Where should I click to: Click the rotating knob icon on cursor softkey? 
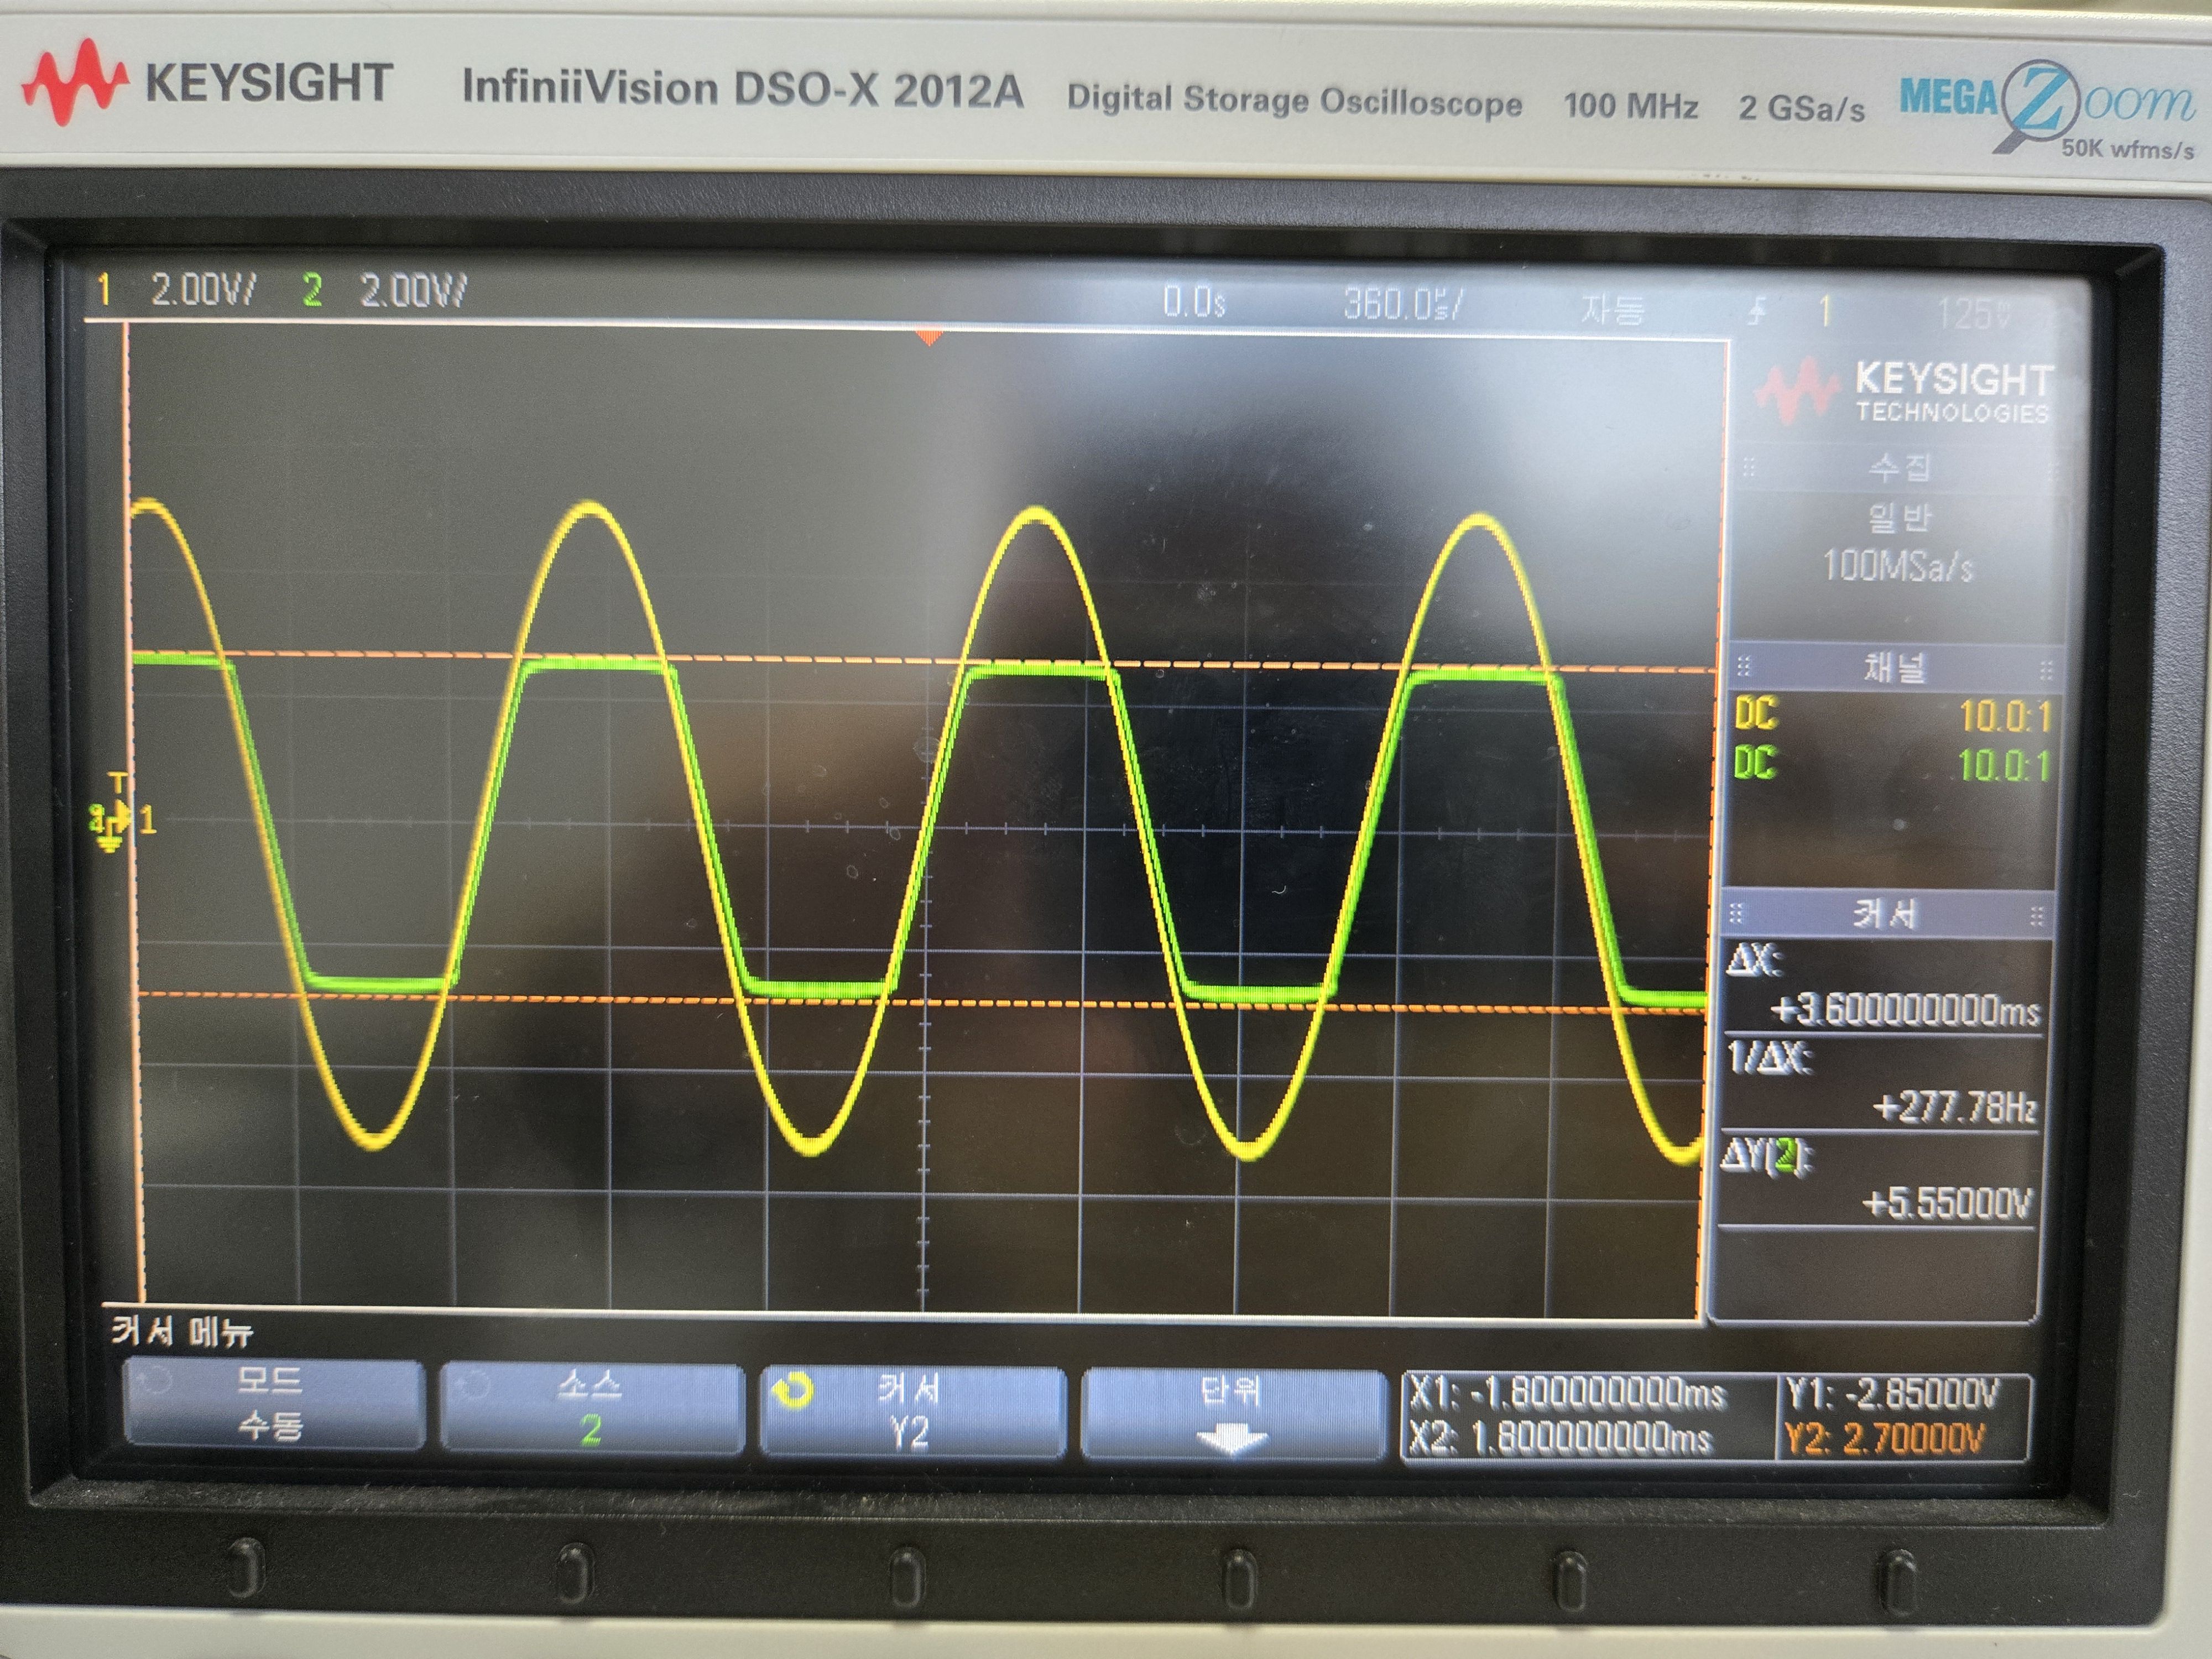pos(793,1391)
